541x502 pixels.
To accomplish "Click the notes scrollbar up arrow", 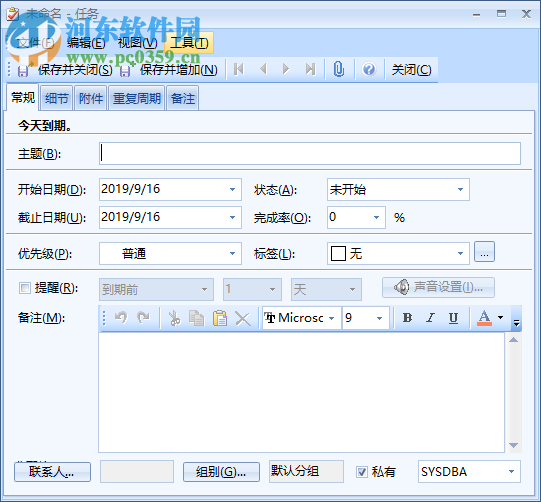I will [513, 340].
